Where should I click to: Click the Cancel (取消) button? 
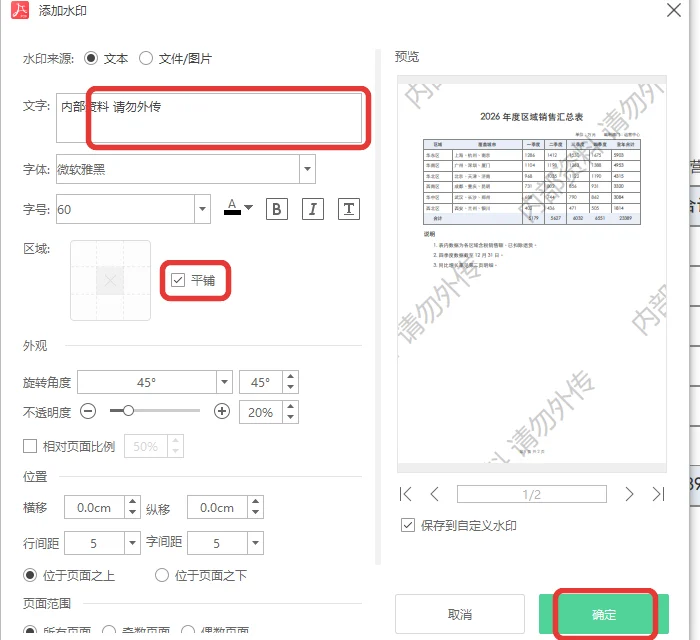460,614
